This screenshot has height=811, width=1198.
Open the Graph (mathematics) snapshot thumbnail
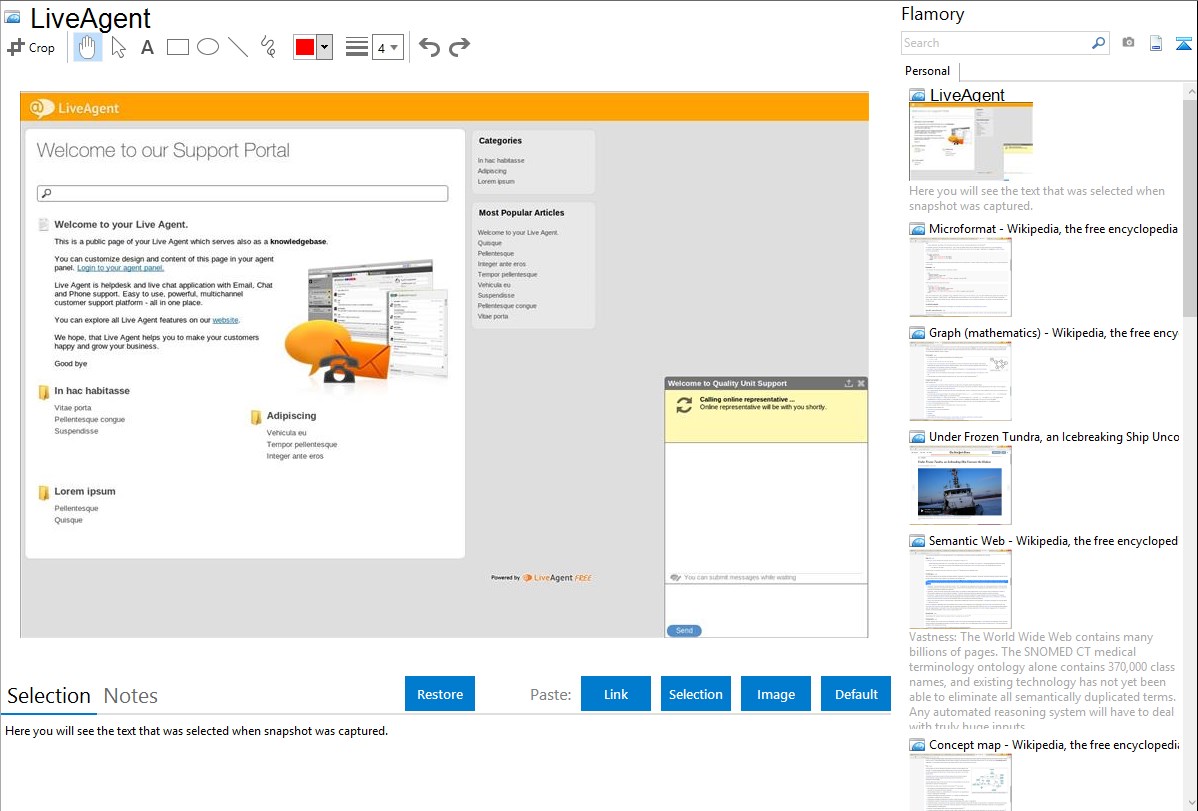[960, 381]
